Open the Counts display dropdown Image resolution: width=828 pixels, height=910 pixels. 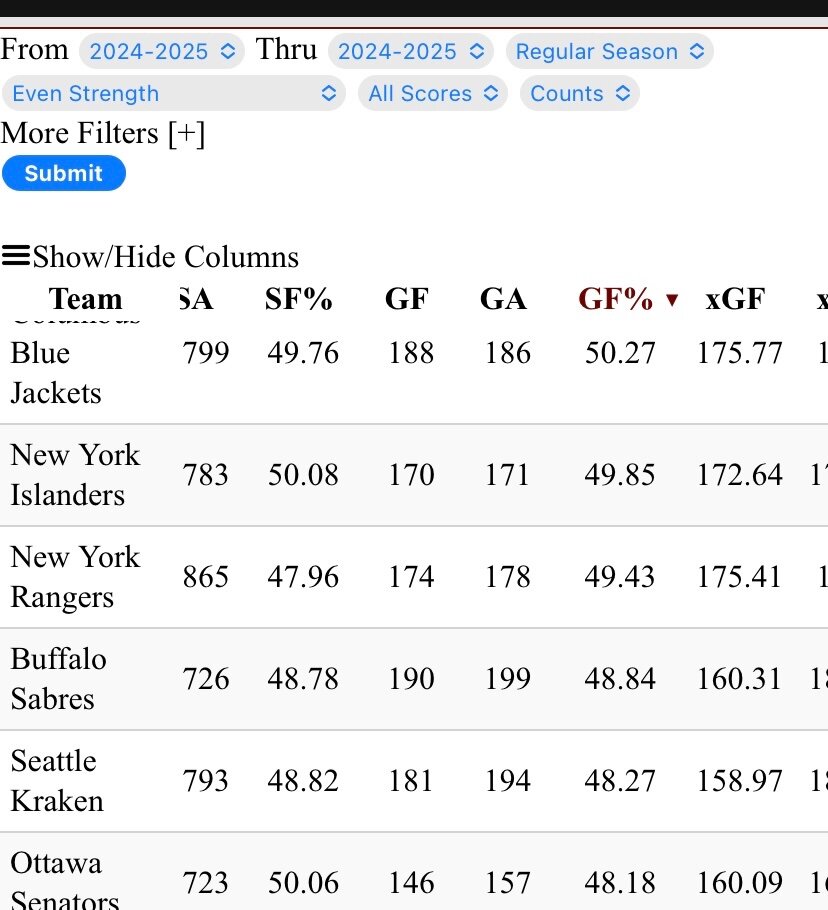[580, 93]
